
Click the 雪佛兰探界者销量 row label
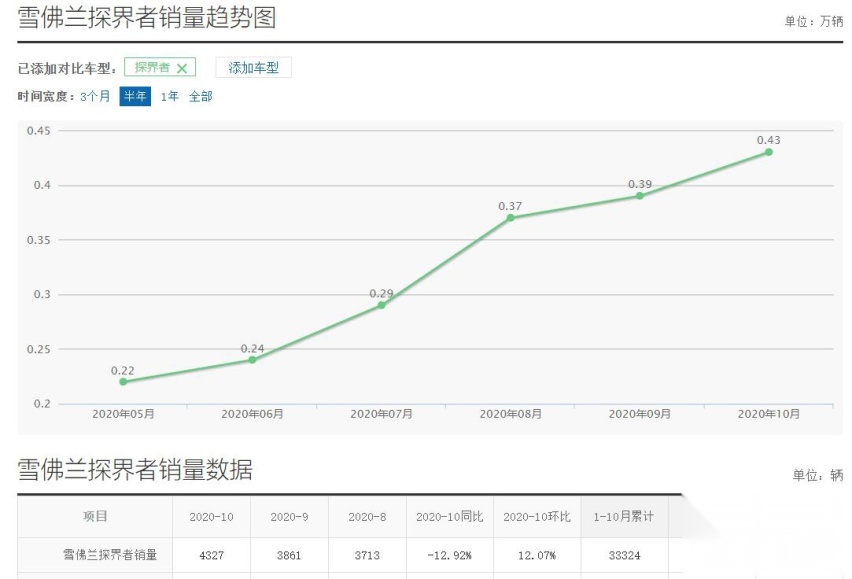(110, 555)
